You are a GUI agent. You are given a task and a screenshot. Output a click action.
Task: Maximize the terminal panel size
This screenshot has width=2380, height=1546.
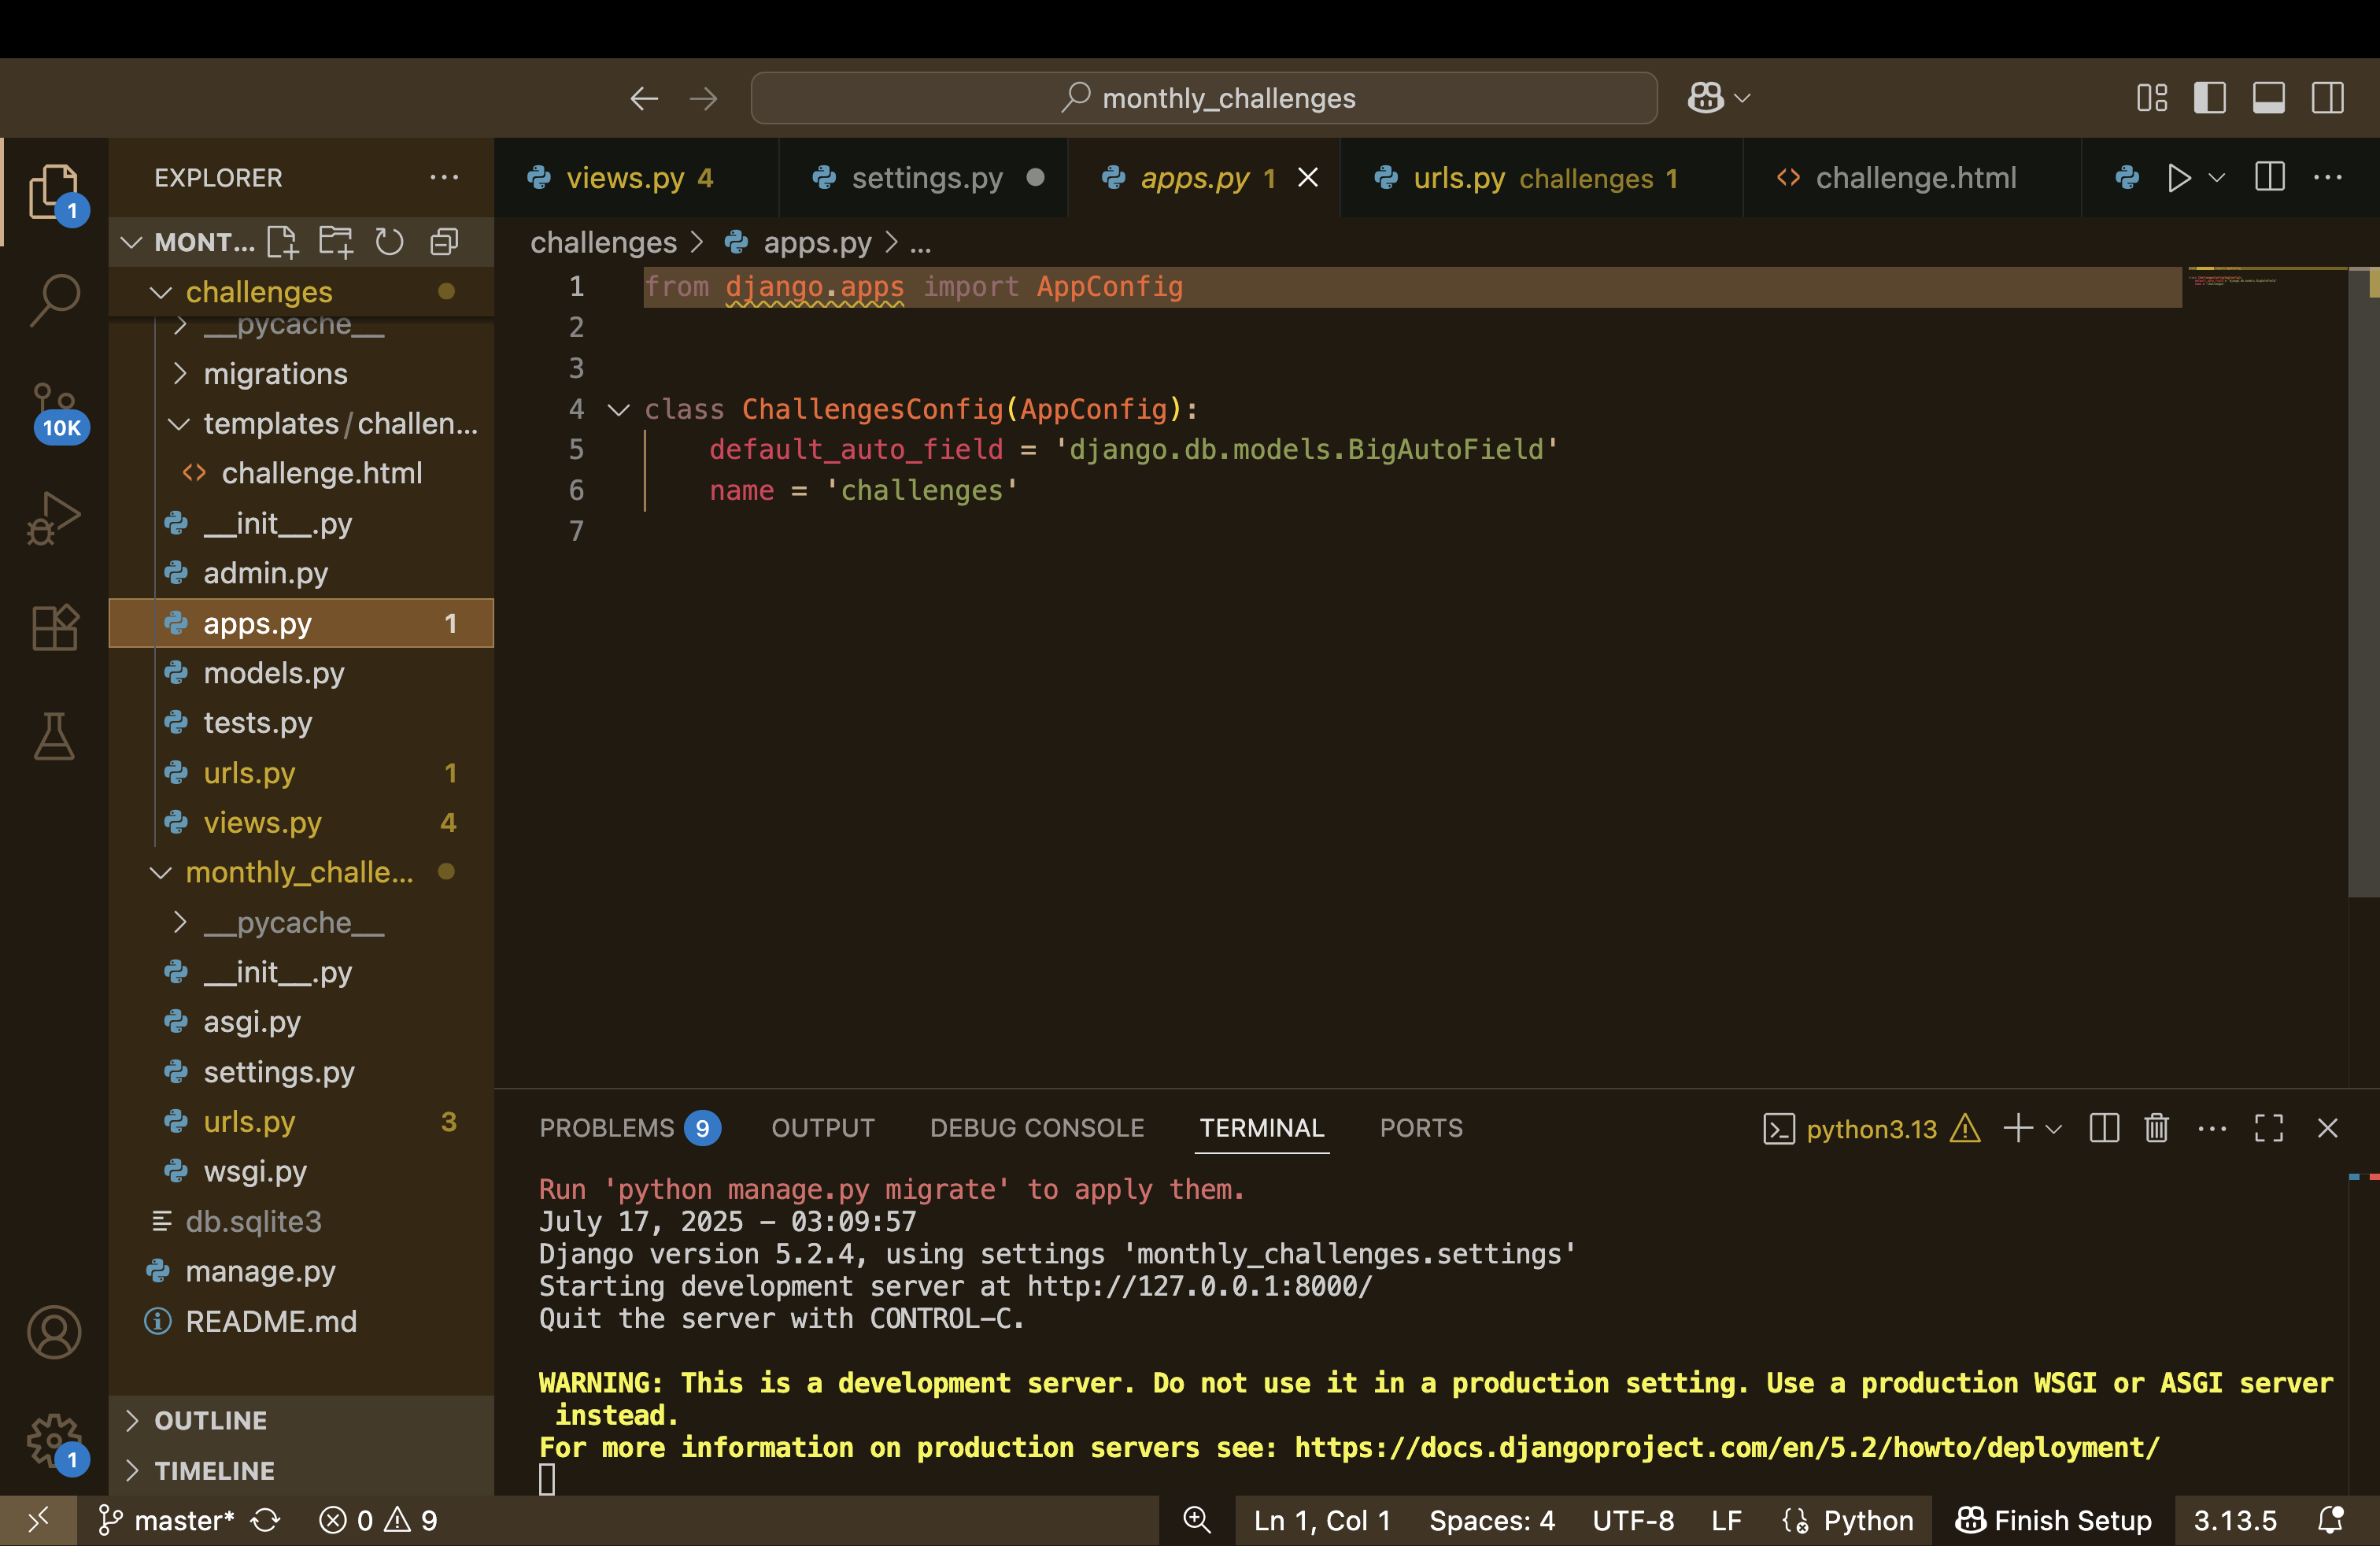[x=2269, y=1128]
